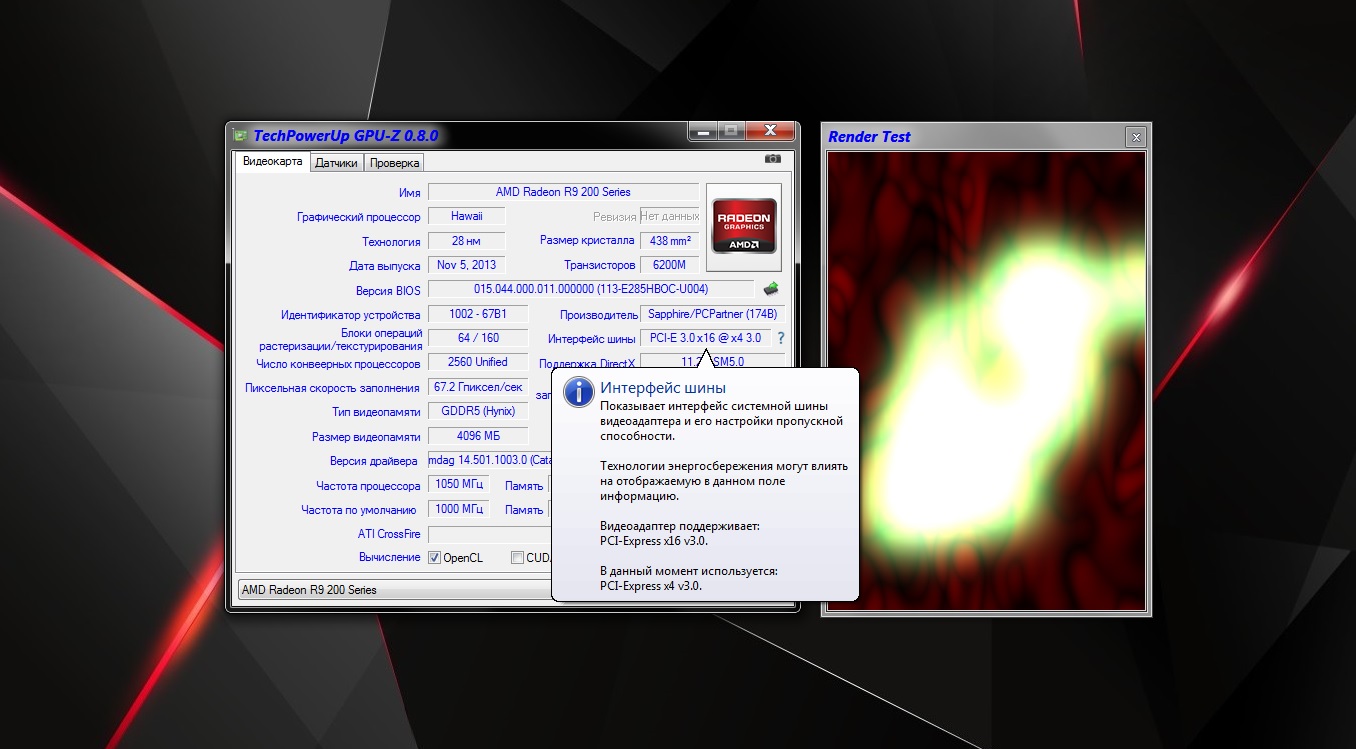The width and height of the screenshot is (1356, 749).
Task: Click the Производитель field 'Sapphire/PCPartner (174B)'
Action: 713,315
